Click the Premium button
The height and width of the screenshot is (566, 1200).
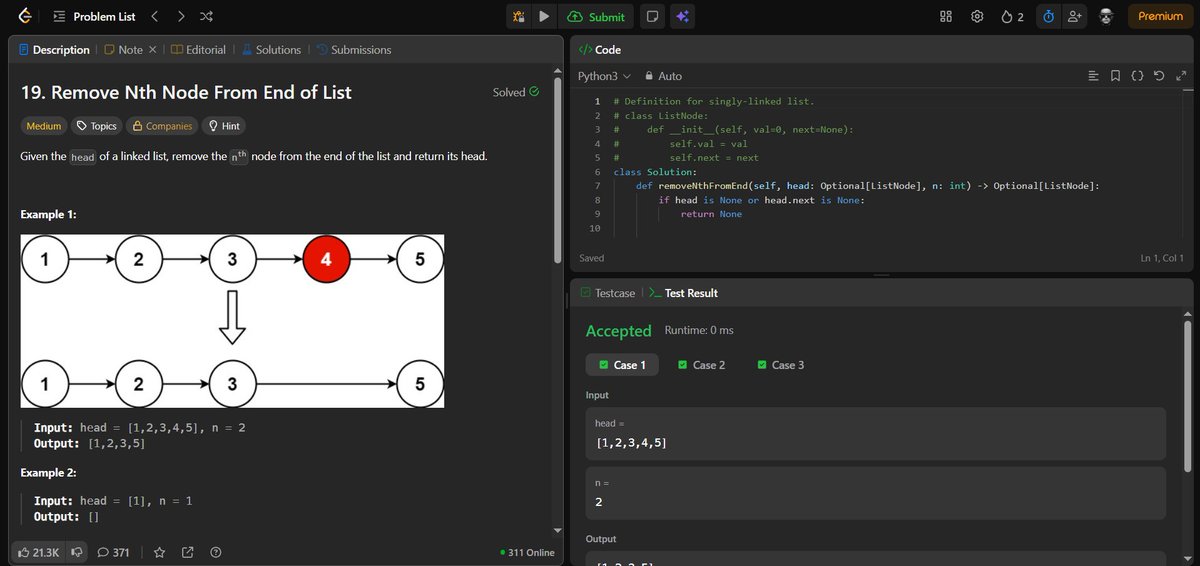click(x=1160, y=17)
